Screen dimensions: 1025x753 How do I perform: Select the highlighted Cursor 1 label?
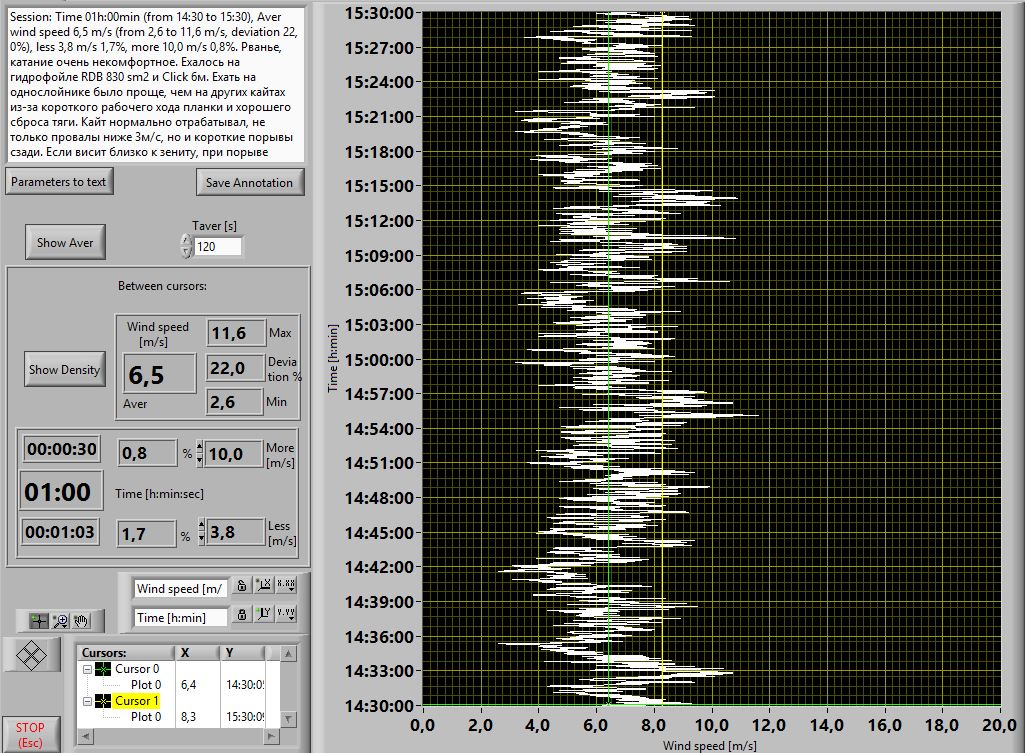(136, 701)
